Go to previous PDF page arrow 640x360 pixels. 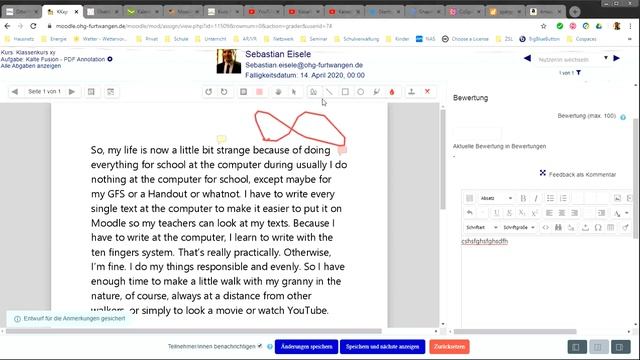(x=15, y=92)
